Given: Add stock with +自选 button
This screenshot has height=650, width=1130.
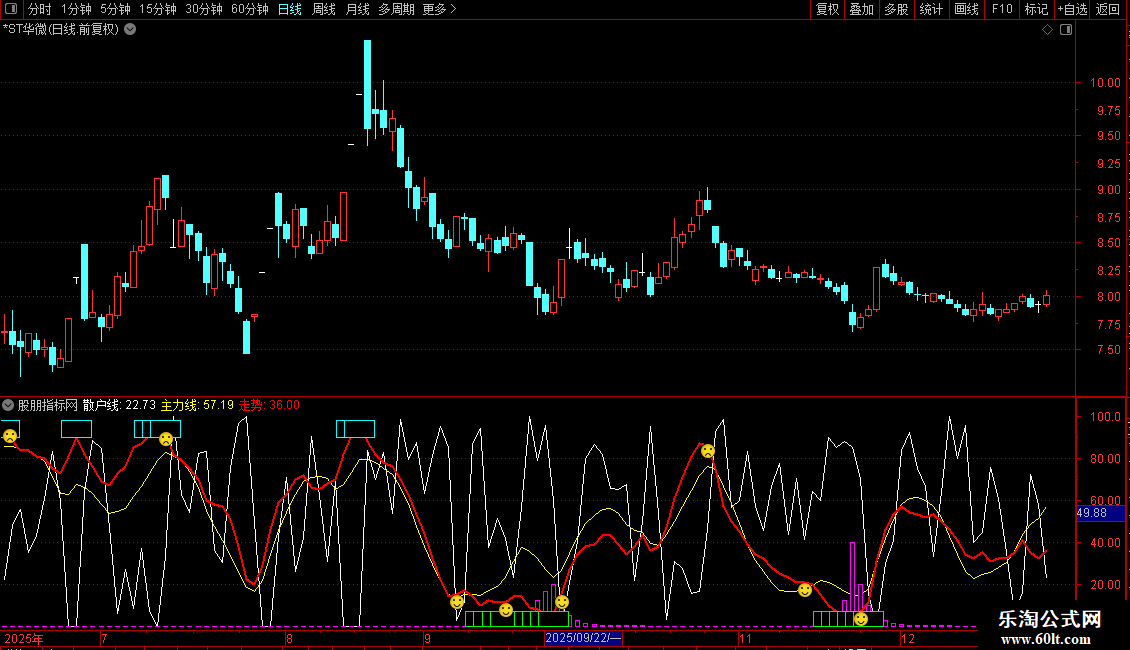Looking at the screenshot, I should tap(1072, 9).
